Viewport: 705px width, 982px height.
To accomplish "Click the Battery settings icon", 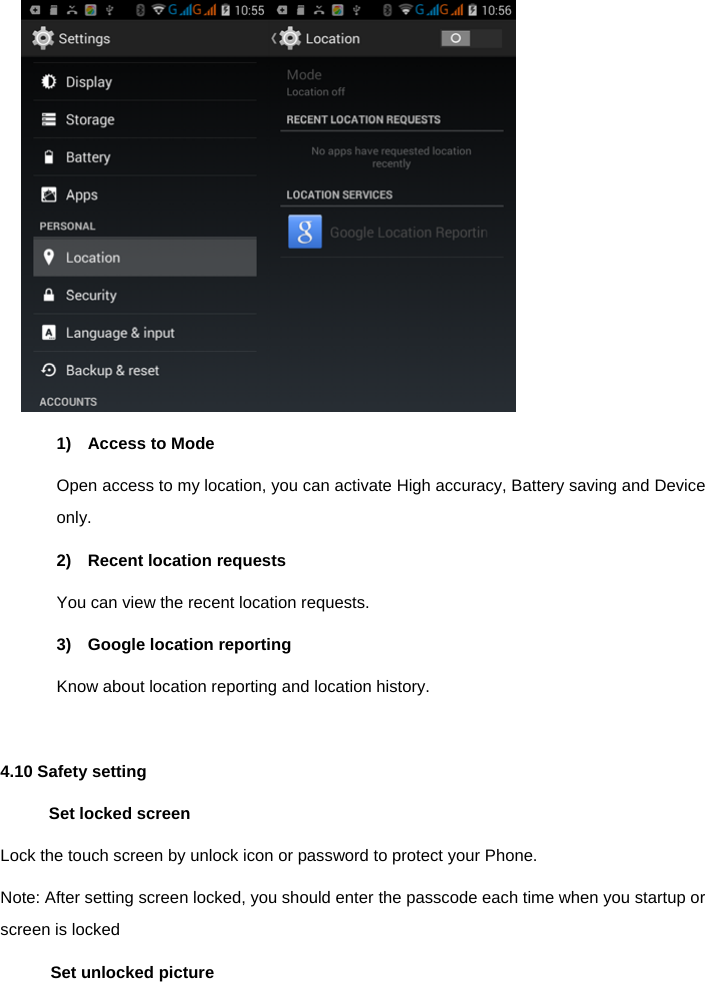I will (48, 156).
